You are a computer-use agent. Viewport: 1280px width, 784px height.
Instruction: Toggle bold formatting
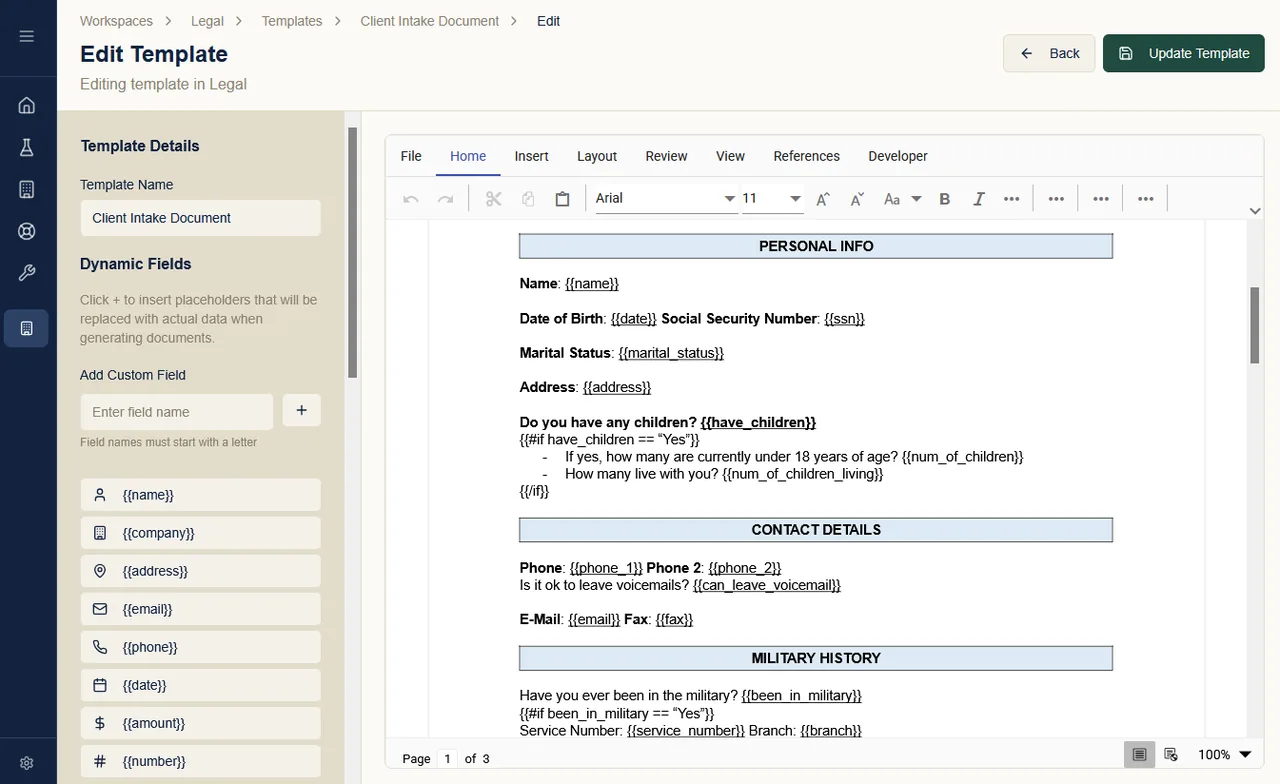click(945, 199)
